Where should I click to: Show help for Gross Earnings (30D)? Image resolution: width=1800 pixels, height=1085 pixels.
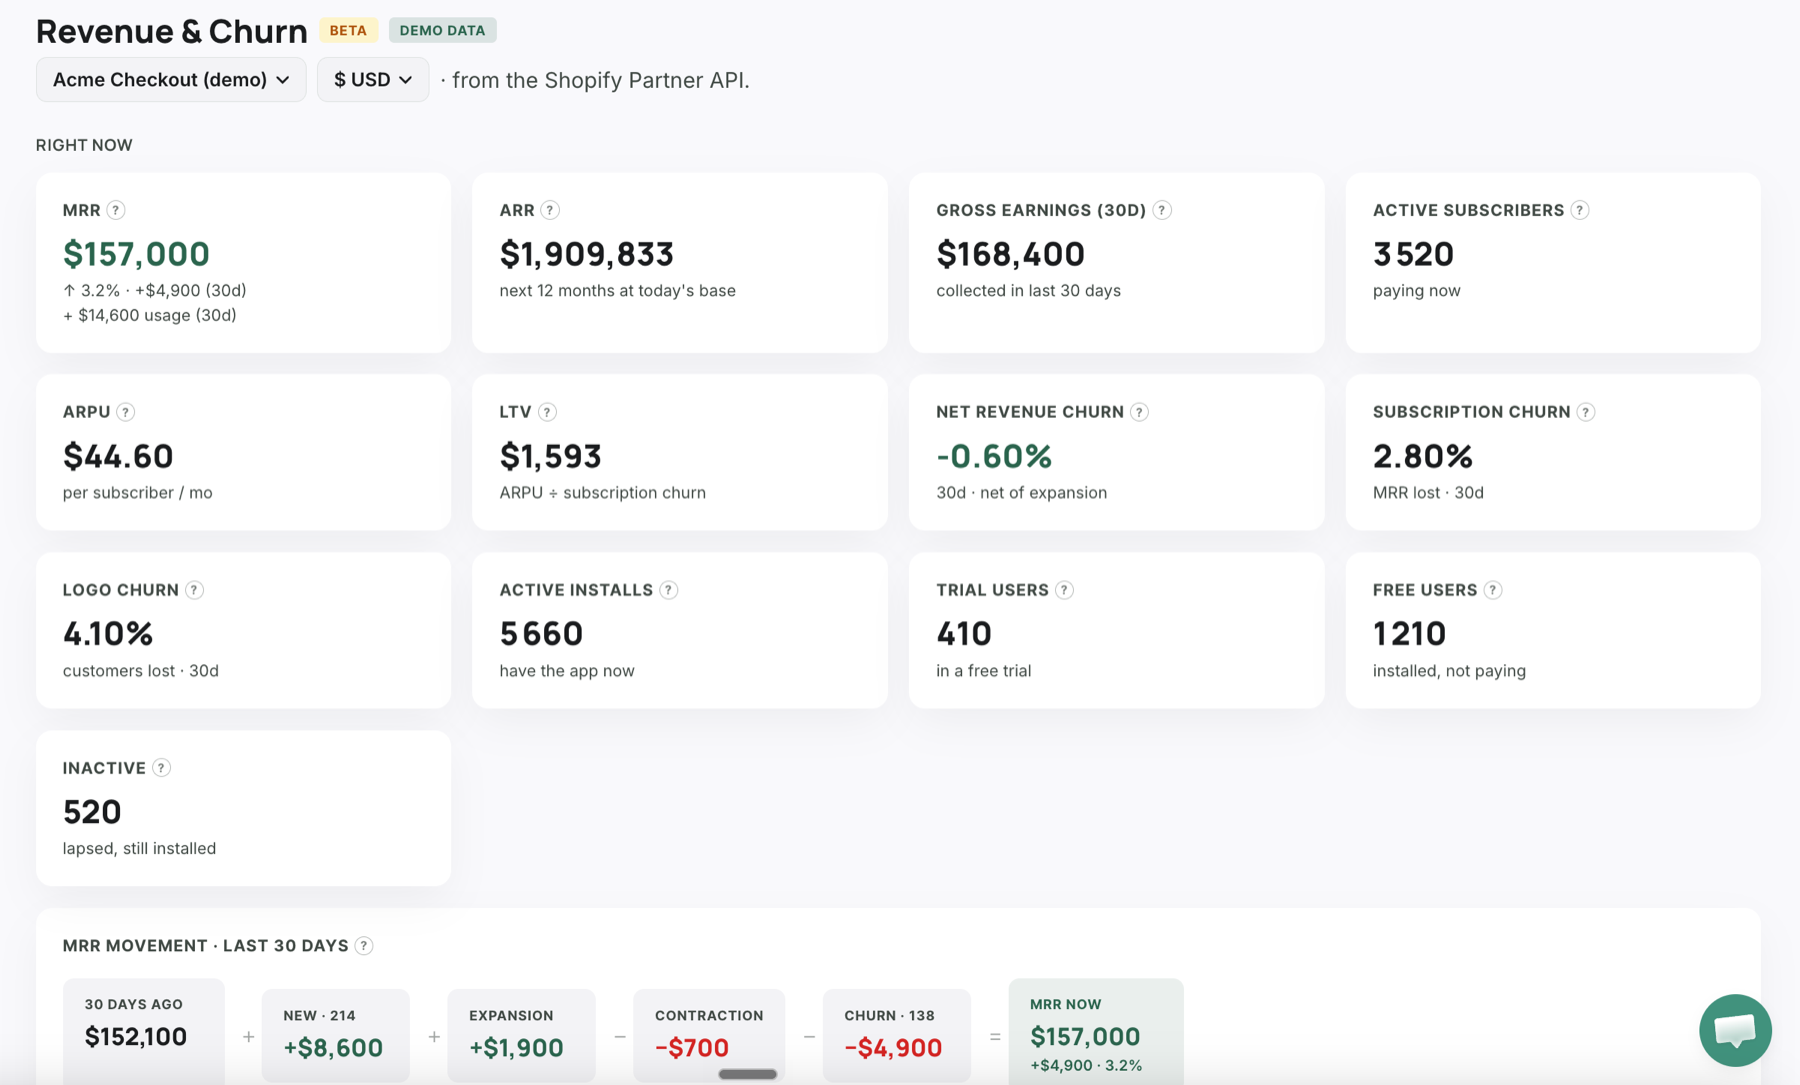coord(1162,210)
